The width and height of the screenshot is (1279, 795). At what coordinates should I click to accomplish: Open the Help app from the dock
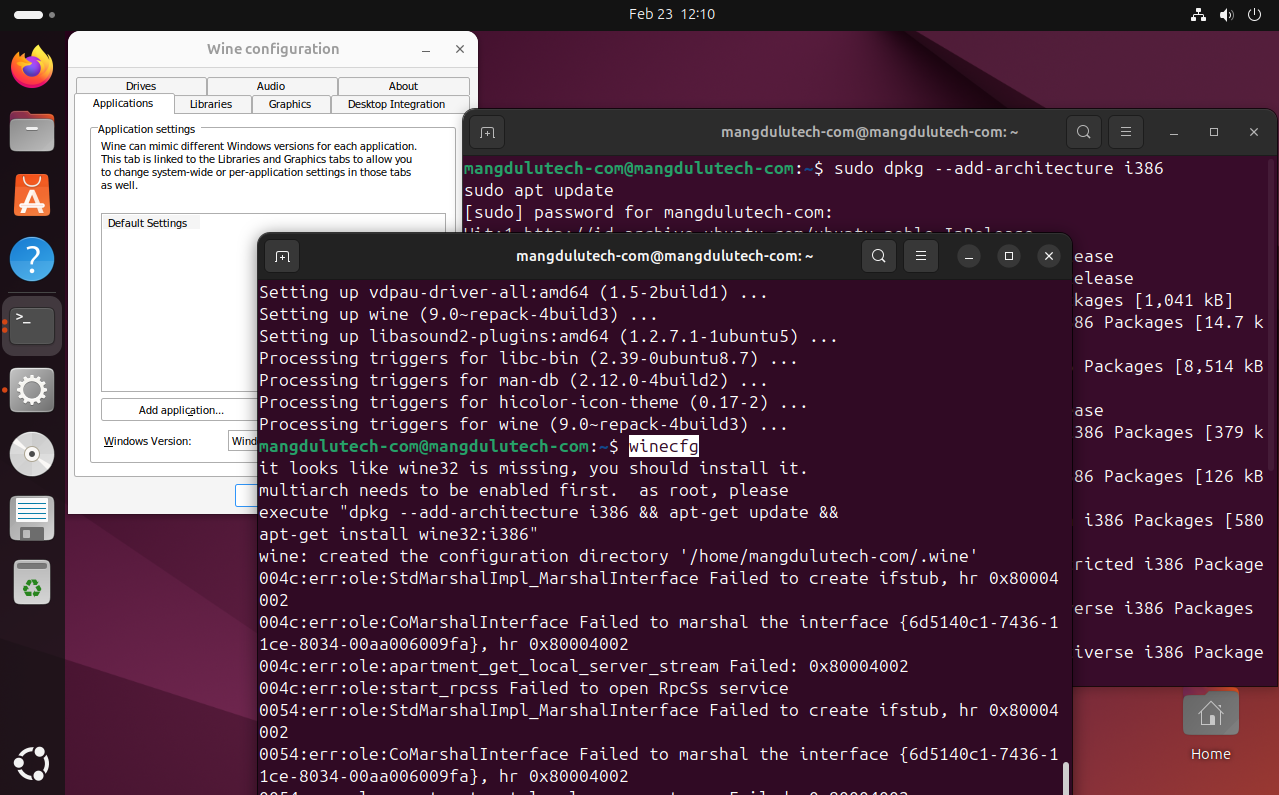pyautogui.click(x=31, y=258)
